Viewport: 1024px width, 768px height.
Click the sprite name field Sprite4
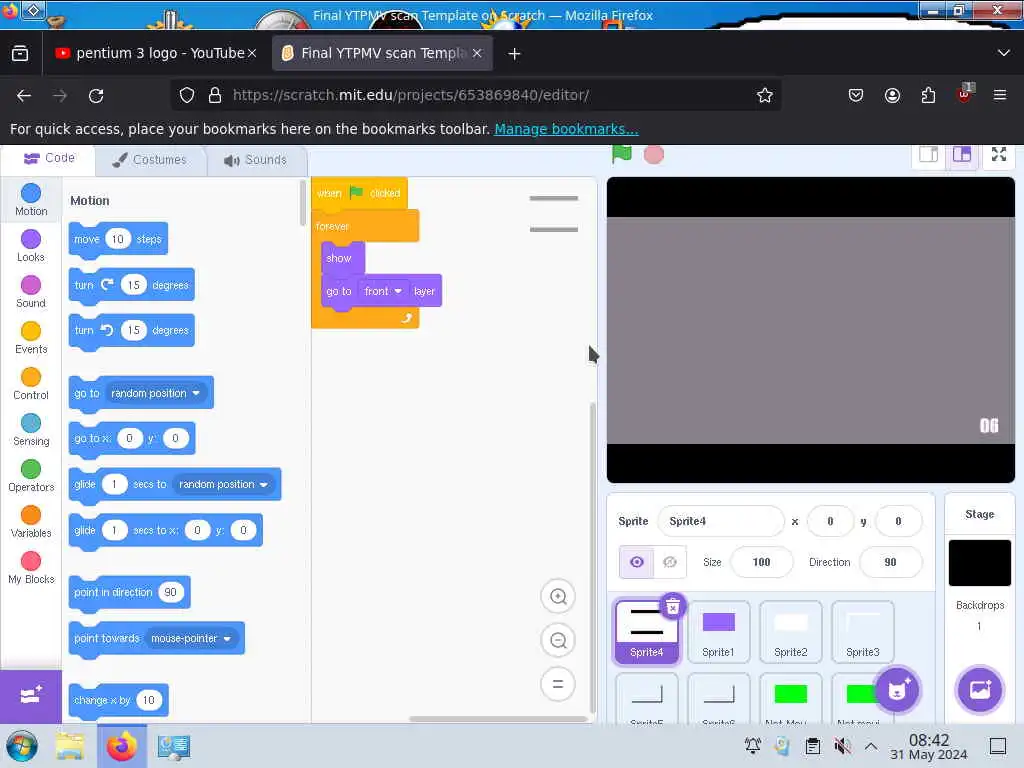click(720, 521)
